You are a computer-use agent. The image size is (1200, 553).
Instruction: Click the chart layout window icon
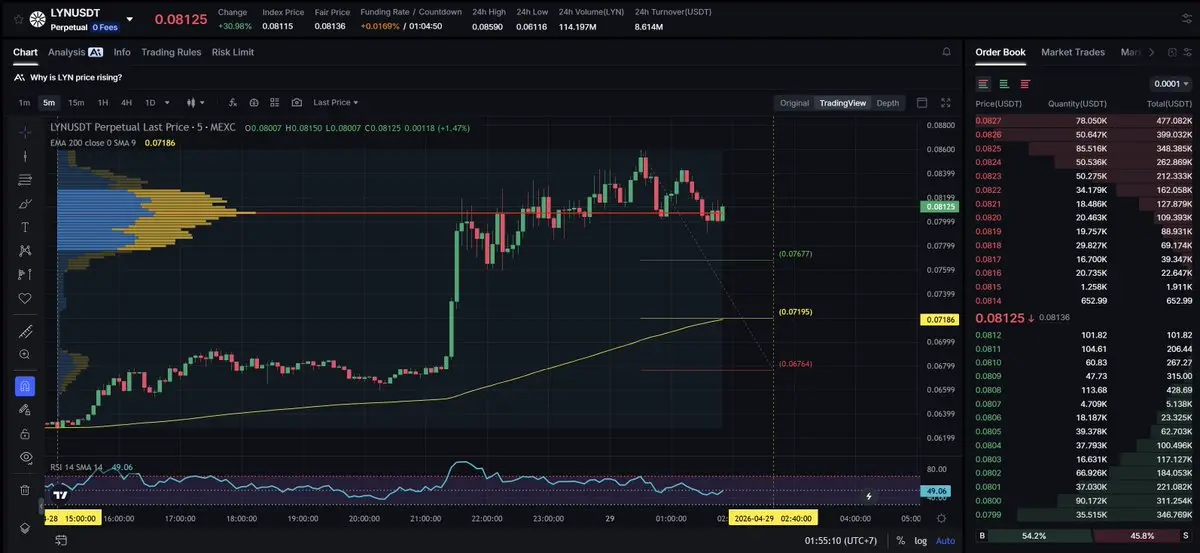click(922, 103)
